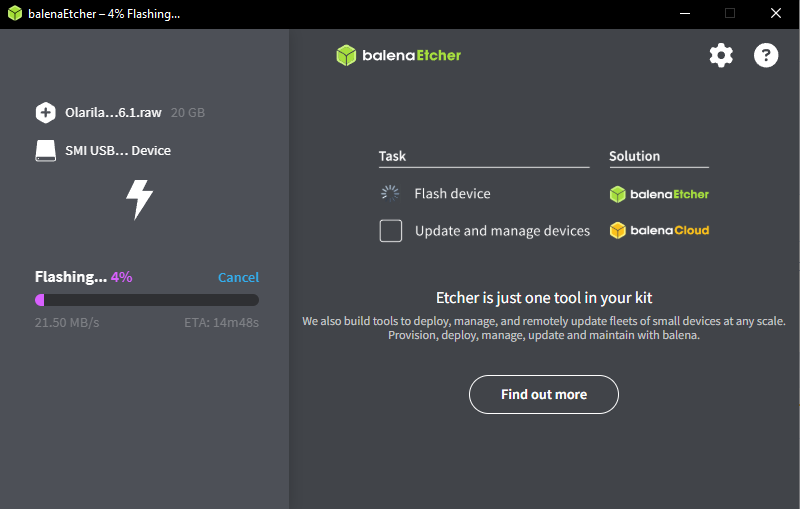800x509 pixels.
Task: Click the lightning bolt flash icon
Action: 139,199
